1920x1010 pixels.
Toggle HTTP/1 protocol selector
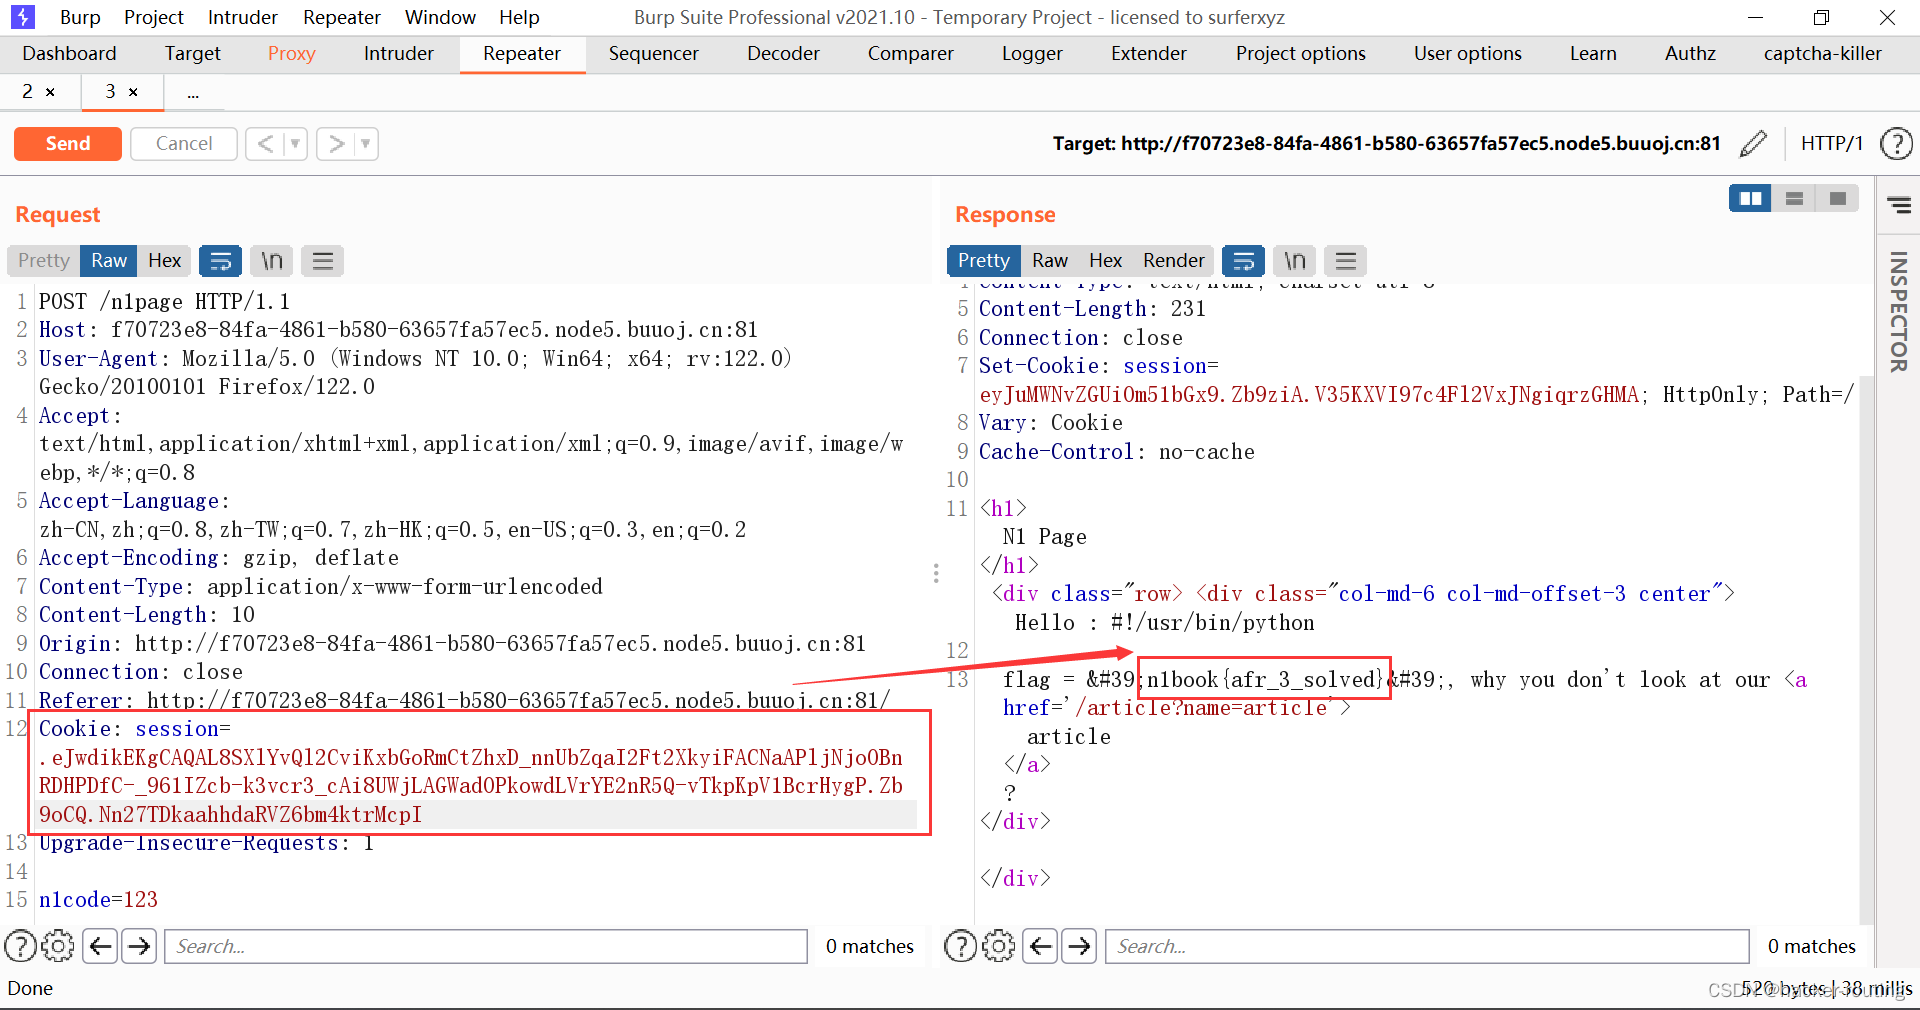coord(1832,144)
